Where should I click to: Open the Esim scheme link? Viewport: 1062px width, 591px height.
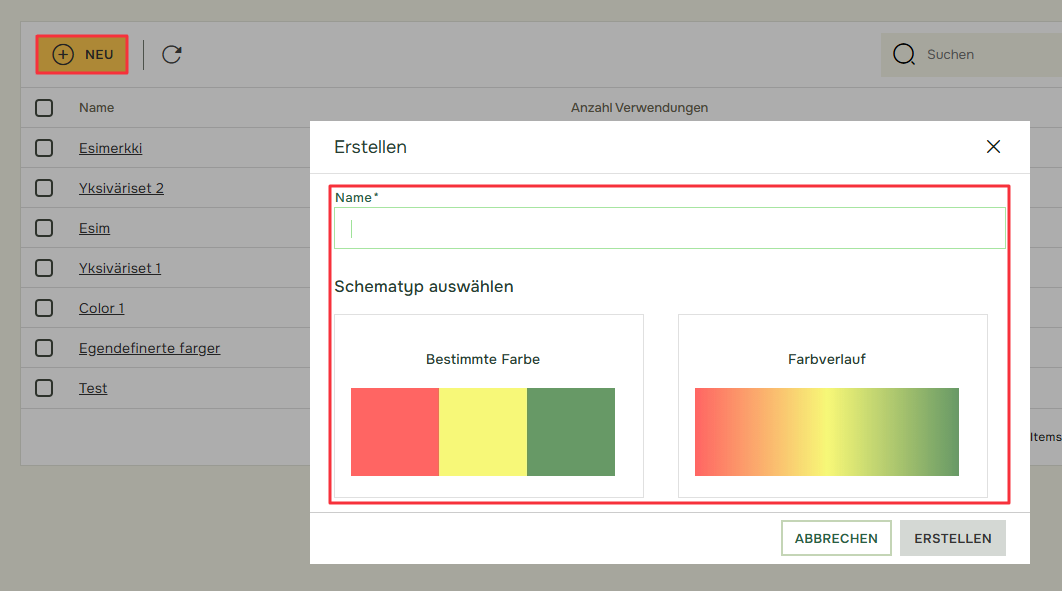pyautogui.click(x=94, y=228)
